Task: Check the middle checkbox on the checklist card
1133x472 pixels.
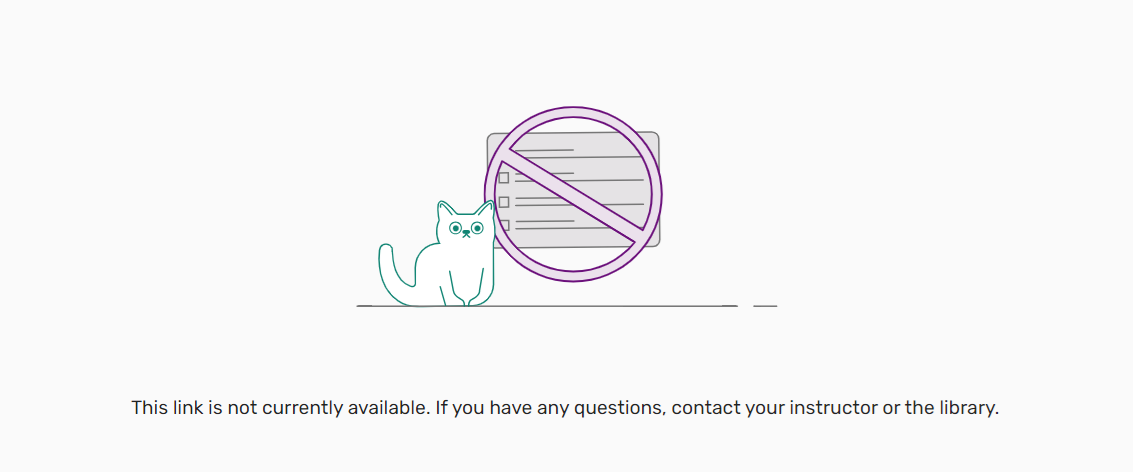Action: tap(504, 202)
